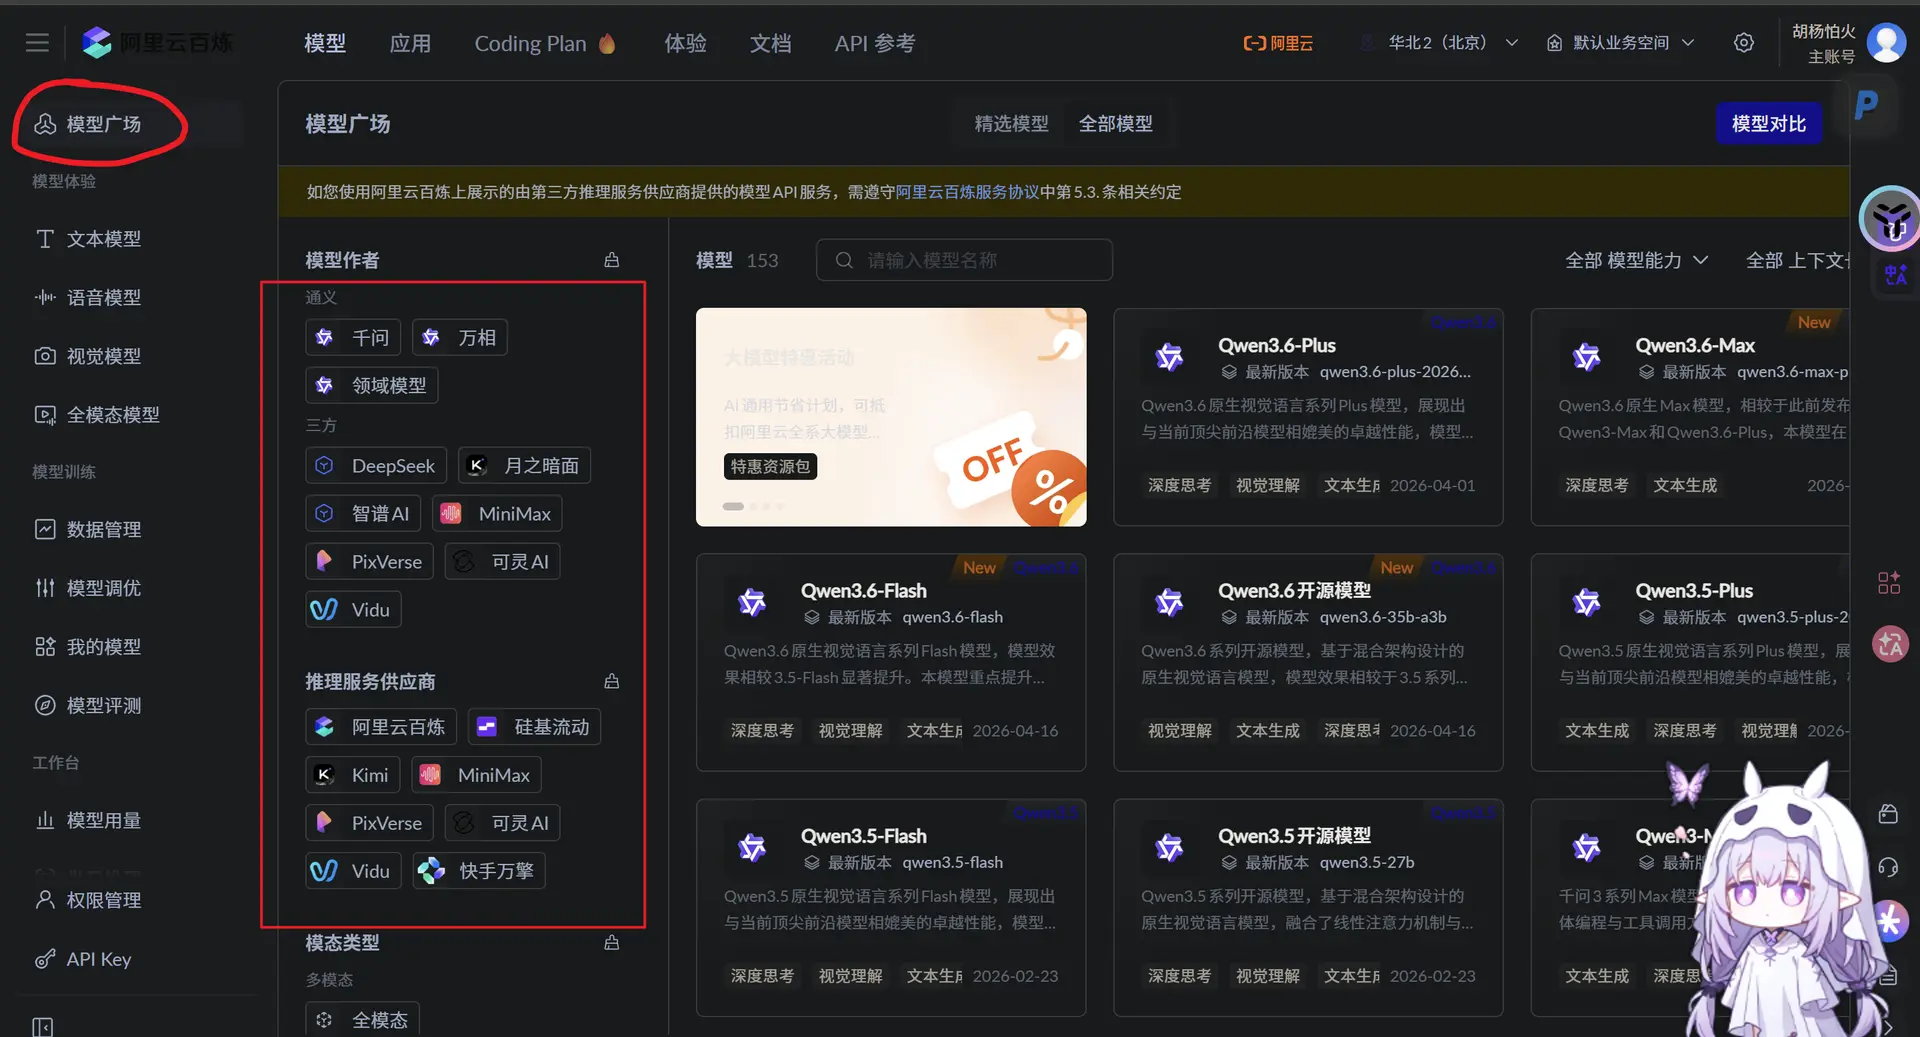Filter by 阿里云百炼 provider
This screenshot has width=1920, height=1037.
click(381, 727)
